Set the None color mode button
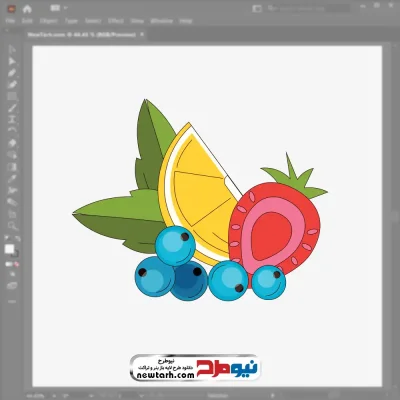The width and height of the screenshot is (400, 400). pyautogui.click(x=17, y=264)
